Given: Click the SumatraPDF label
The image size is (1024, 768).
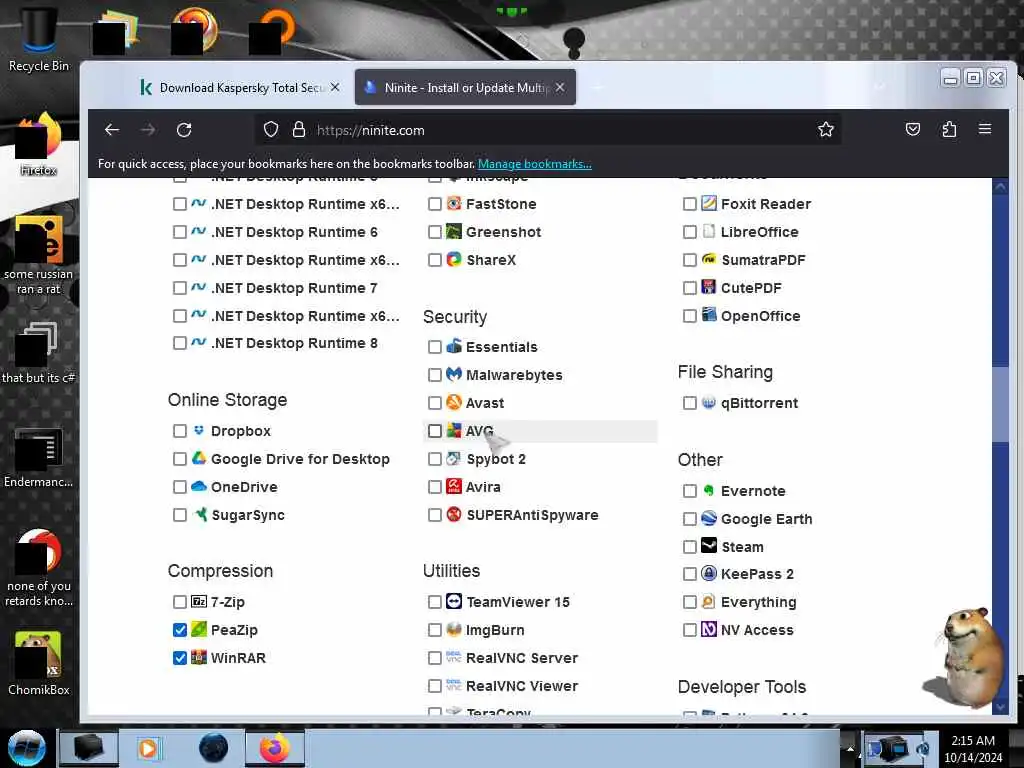Looking at the screenshot, I should click(x=763, y=260).
